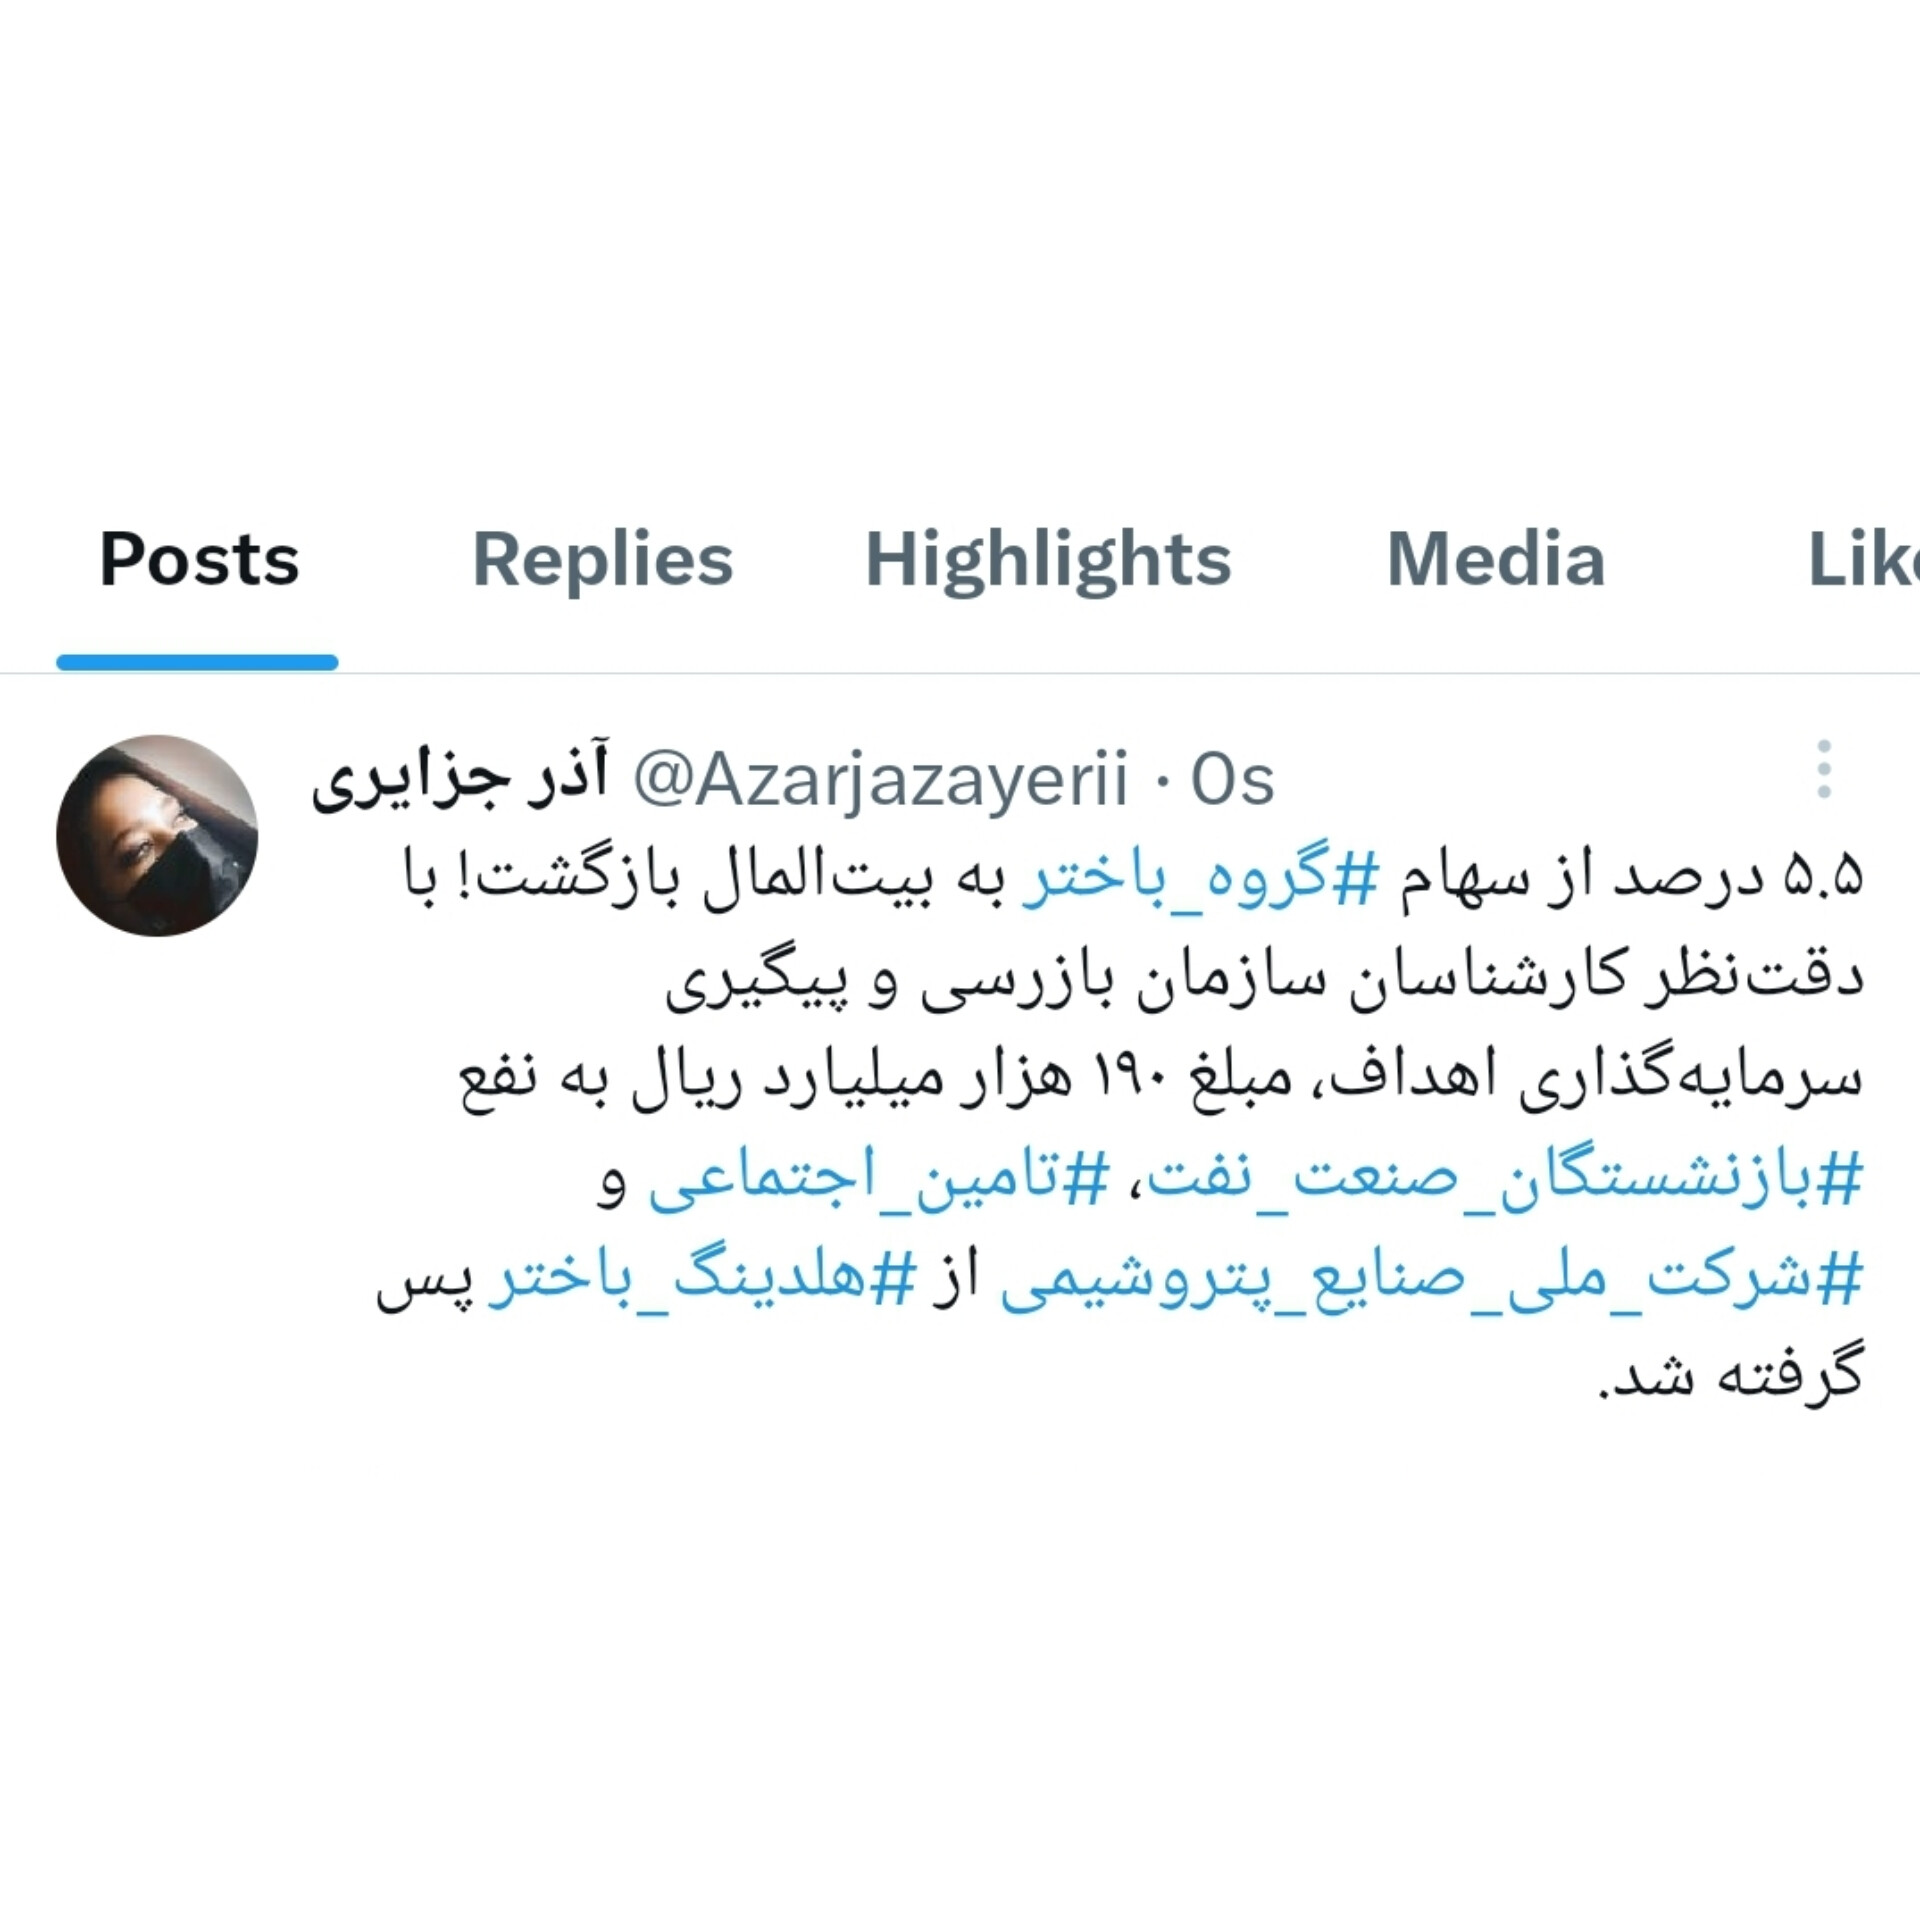
Task: Open the hashtag #تامین_اجتماعی
Action: coord(879,1178)
